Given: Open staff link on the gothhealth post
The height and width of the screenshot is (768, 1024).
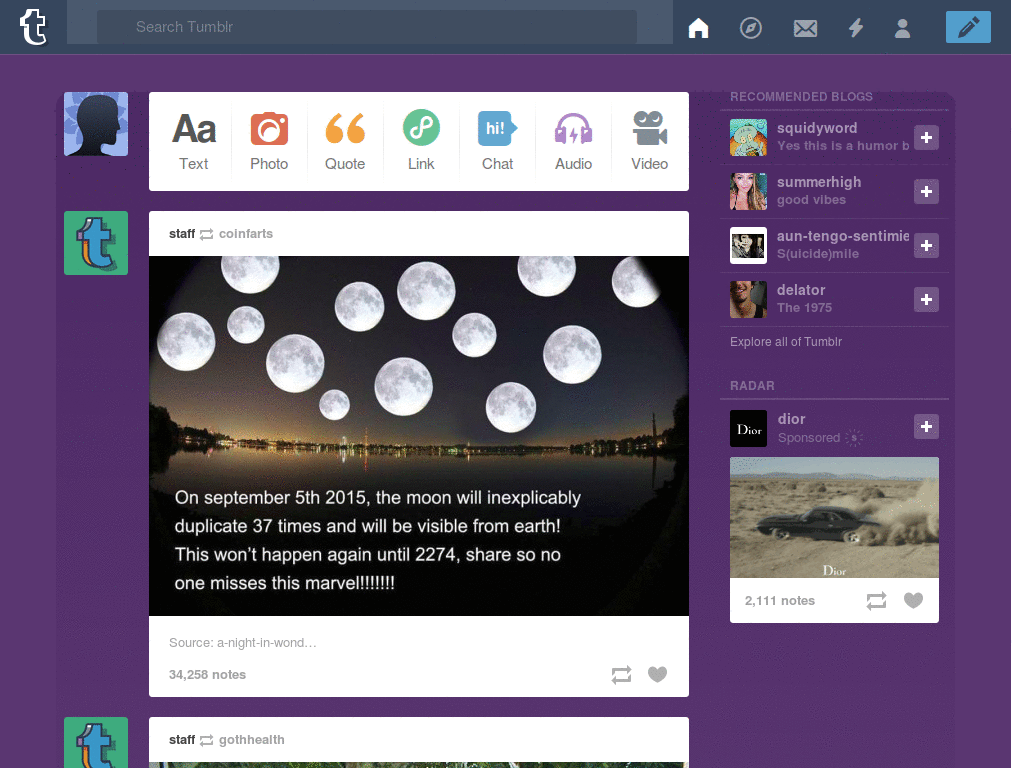Looking at the screenshot, I should pyautogui.click(x=182, y=740).
